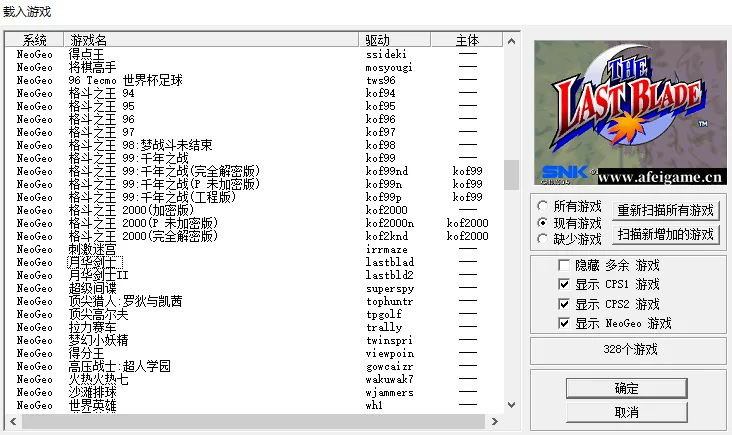Enable 隐藏 多余 游戏 checkbox
The width and height of the screenshot is (732, 435).
click(565, 266)
